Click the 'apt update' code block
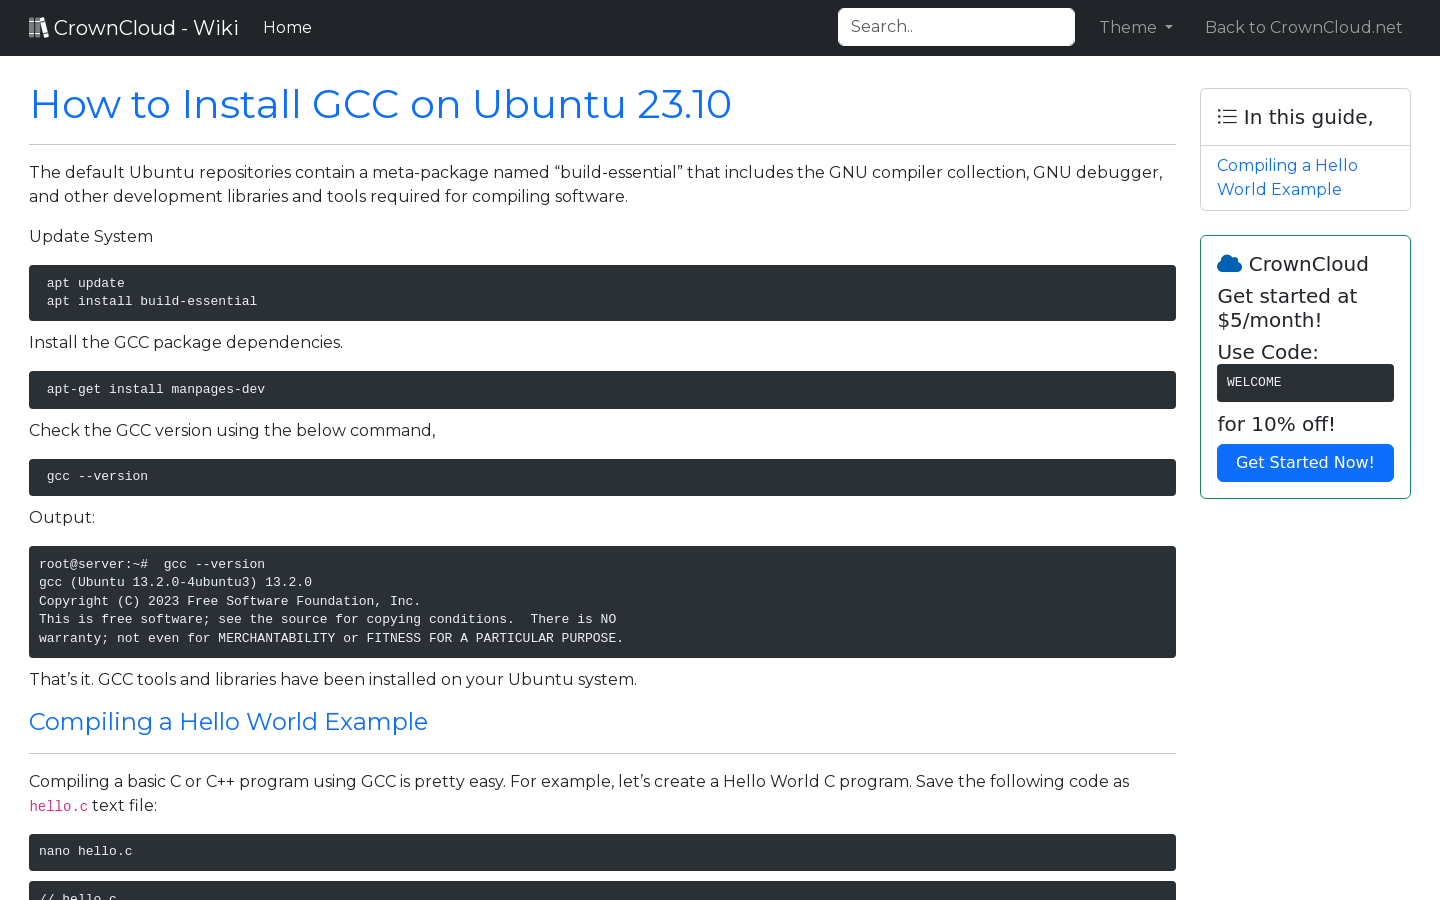1440x900 pixels. pos(600,292)
